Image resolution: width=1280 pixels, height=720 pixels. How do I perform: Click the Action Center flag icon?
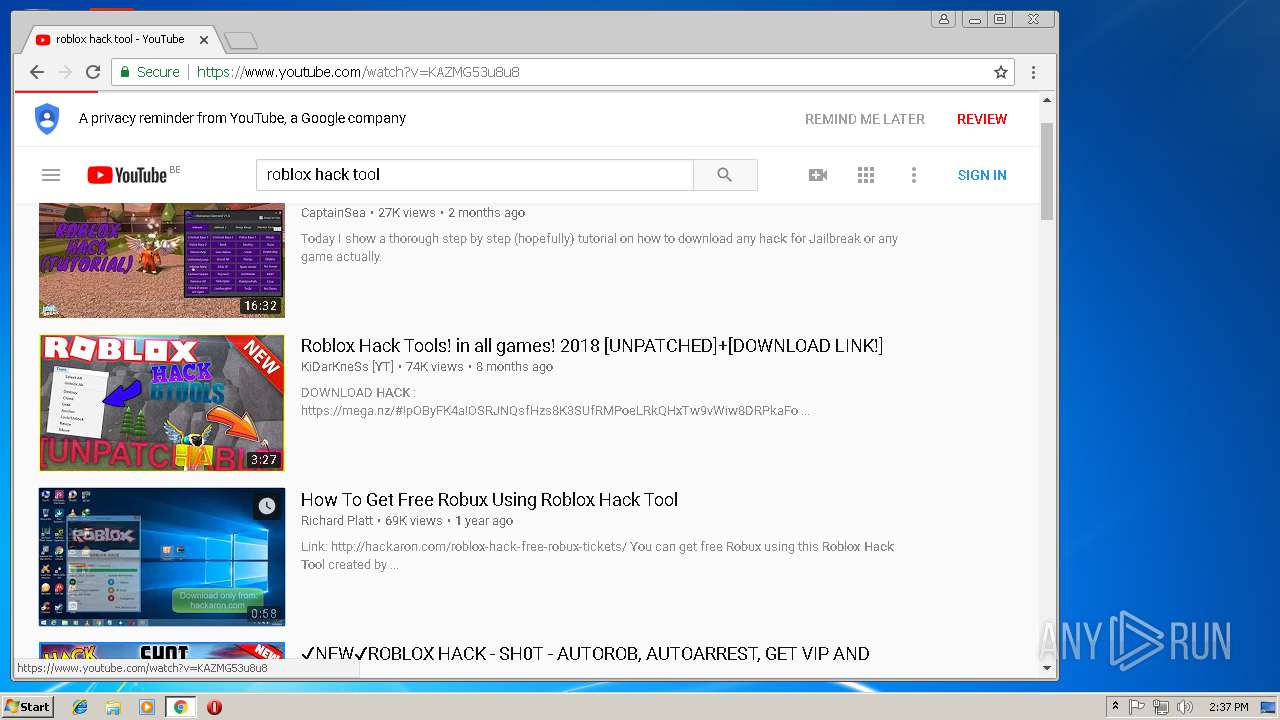tap(1137, 707)
